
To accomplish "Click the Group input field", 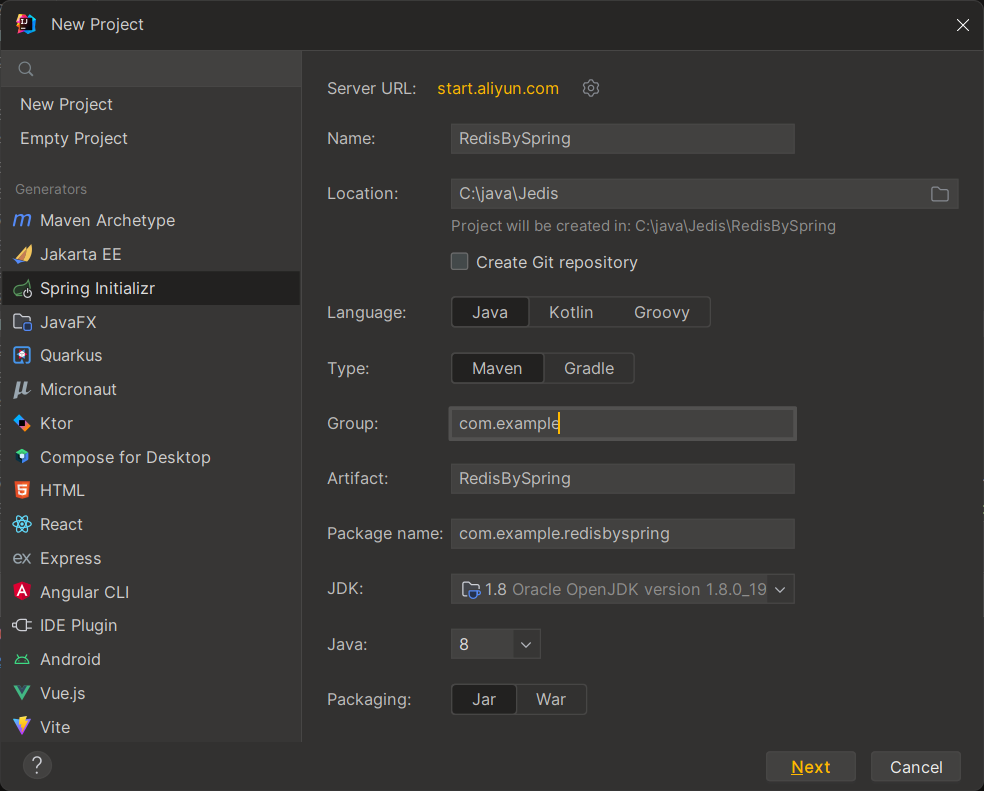I will pos(623,423).
